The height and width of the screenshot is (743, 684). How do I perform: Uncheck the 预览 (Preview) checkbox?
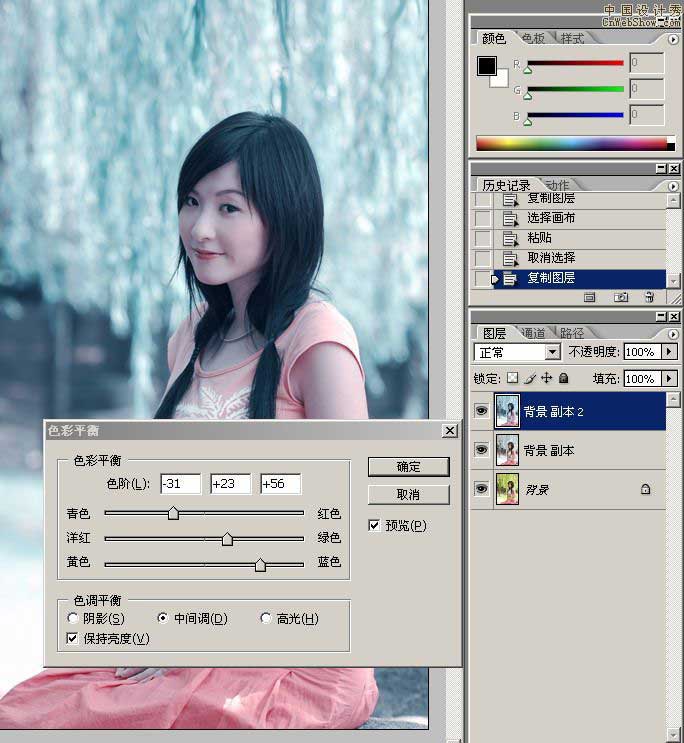pos(375,525)
